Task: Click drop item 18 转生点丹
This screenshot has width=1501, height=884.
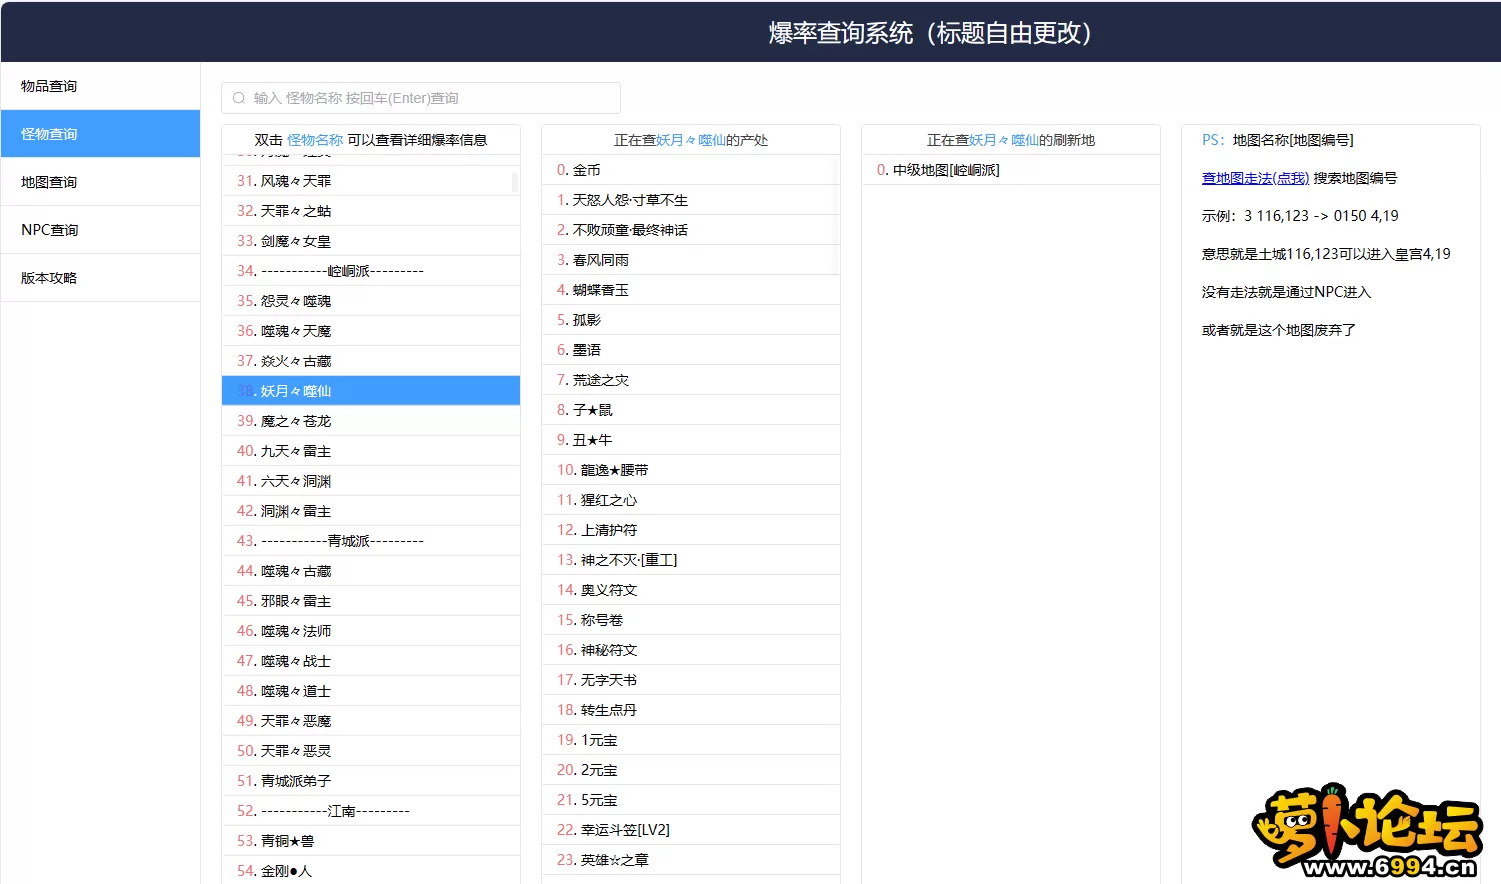Action: (x=691, y=710)
